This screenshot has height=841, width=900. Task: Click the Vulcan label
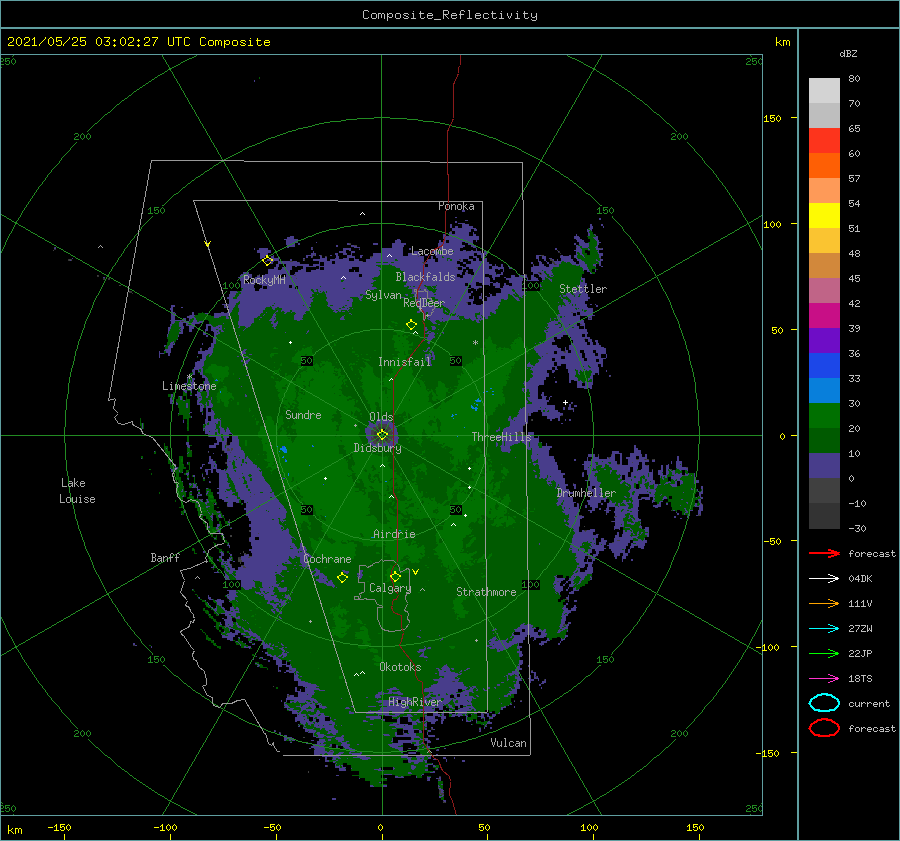(x=508, y=743)
